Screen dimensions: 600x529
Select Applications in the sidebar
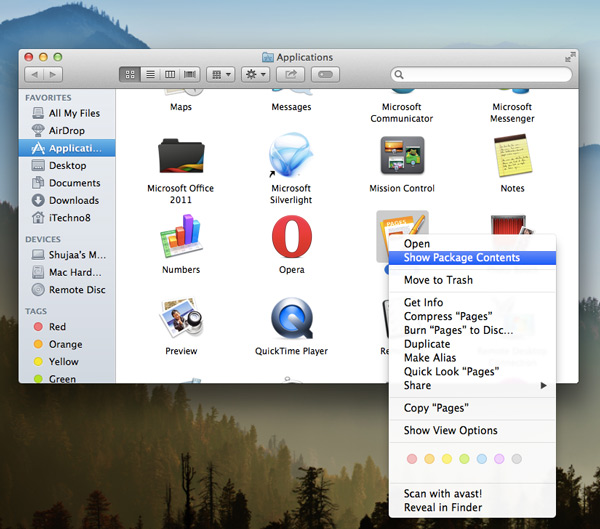(x=67, y=148)
